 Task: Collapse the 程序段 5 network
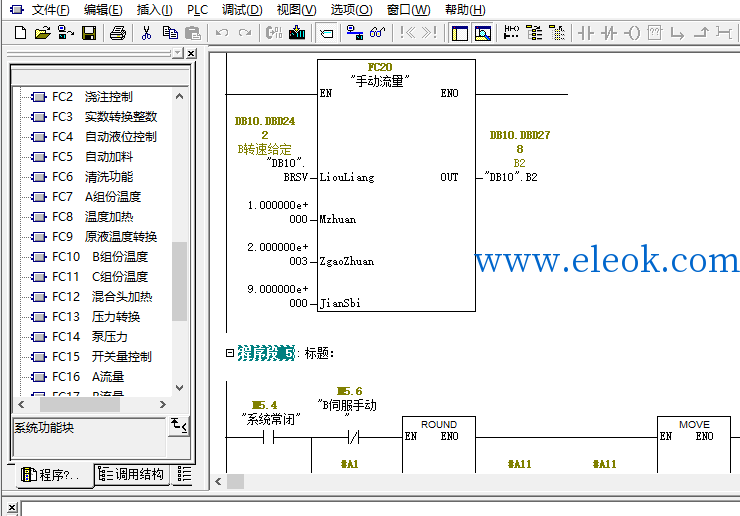click(230, 353)
